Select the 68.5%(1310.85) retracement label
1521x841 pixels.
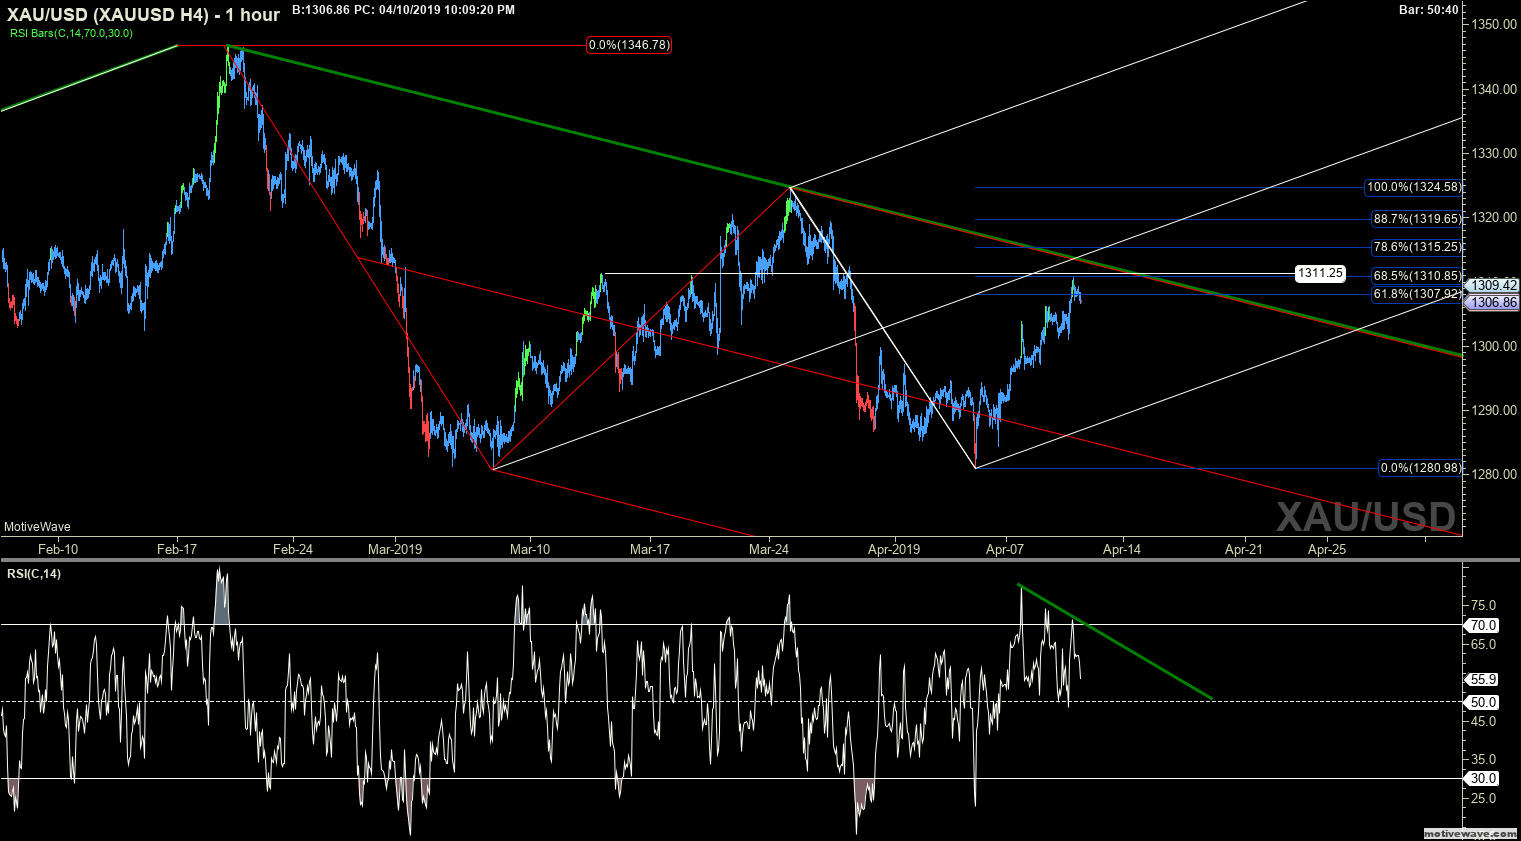[1417, 276]
